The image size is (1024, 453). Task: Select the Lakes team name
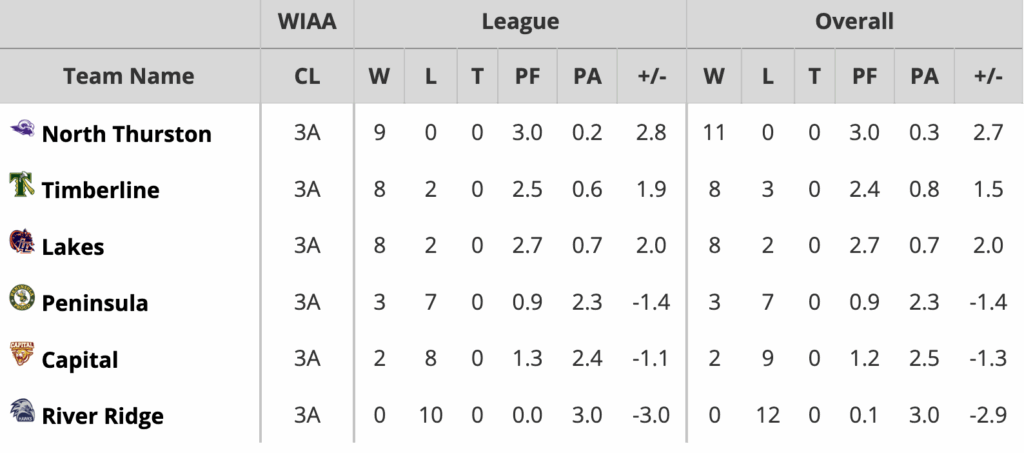pos(73,246)
